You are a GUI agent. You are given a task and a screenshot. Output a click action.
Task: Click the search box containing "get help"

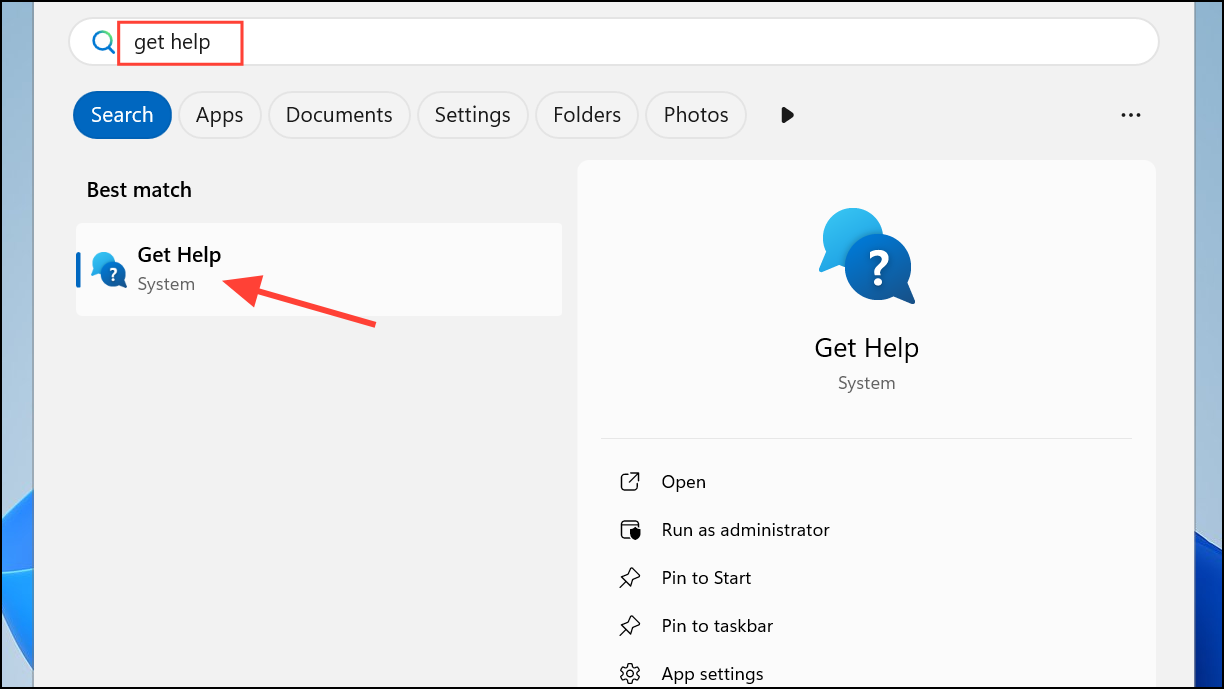pos(613,42)
